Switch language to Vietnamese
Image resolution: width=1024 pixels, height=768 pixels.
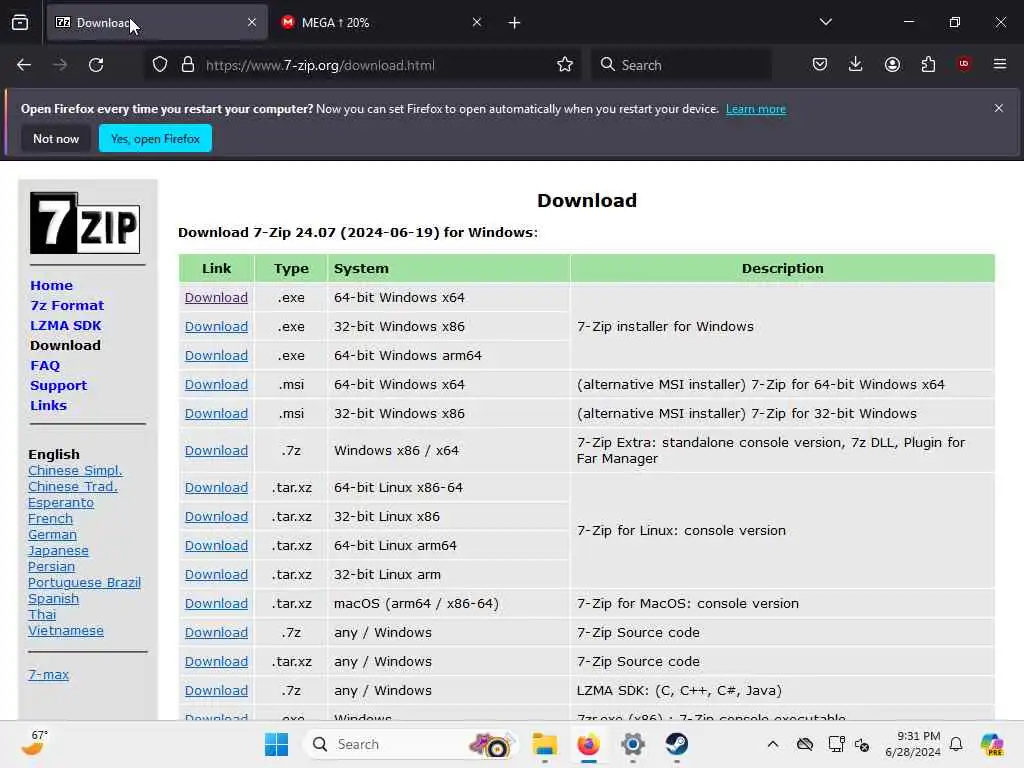(65, 631)
